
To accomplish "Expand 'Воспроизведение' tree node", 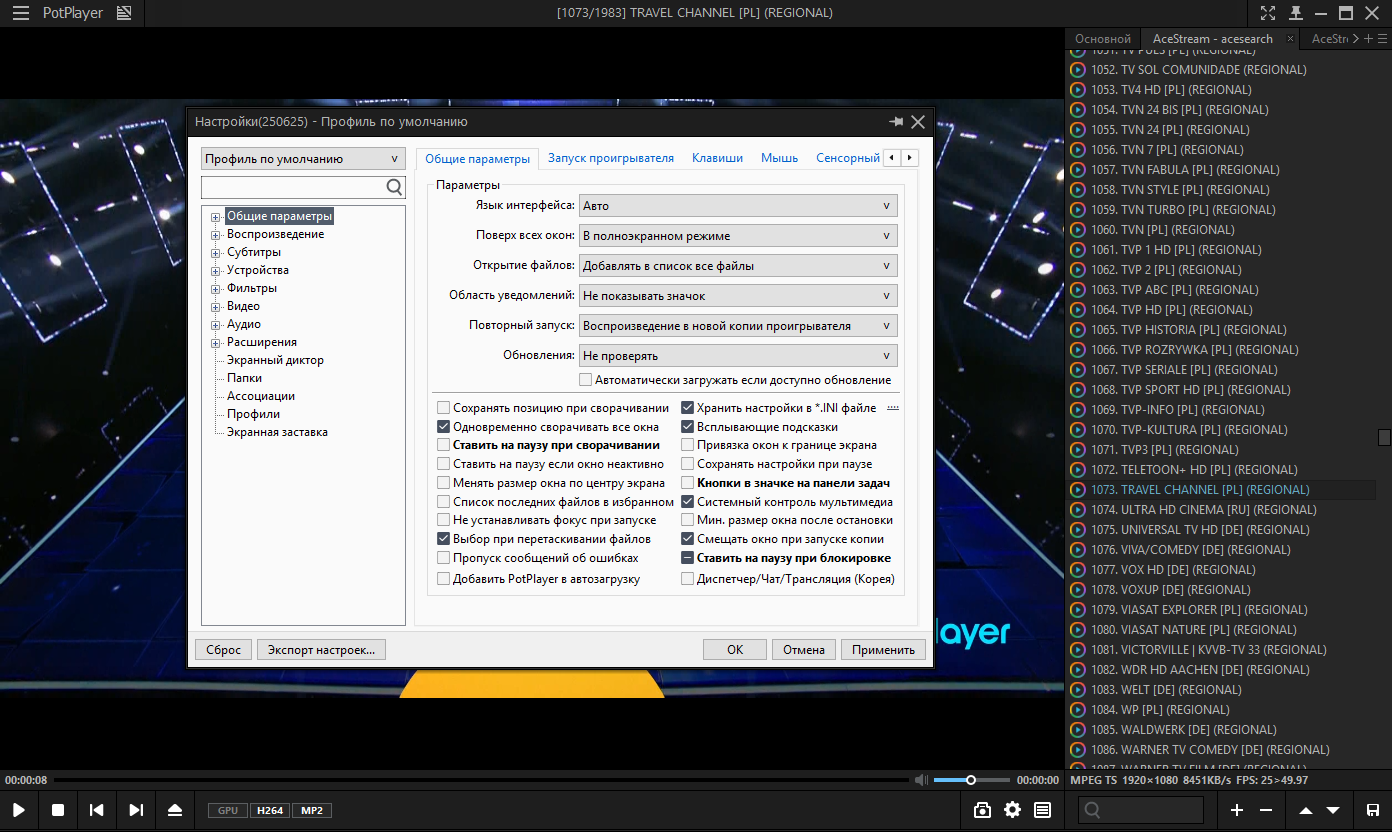I will click(215, 235).
